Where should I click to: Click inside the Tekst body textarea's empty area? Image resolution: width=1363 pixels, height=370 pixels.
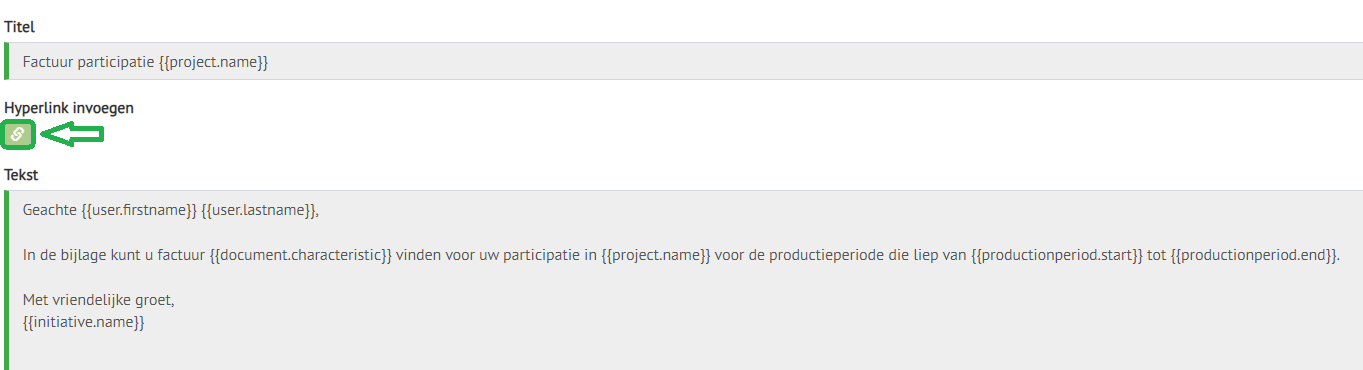tap(683, 350)
